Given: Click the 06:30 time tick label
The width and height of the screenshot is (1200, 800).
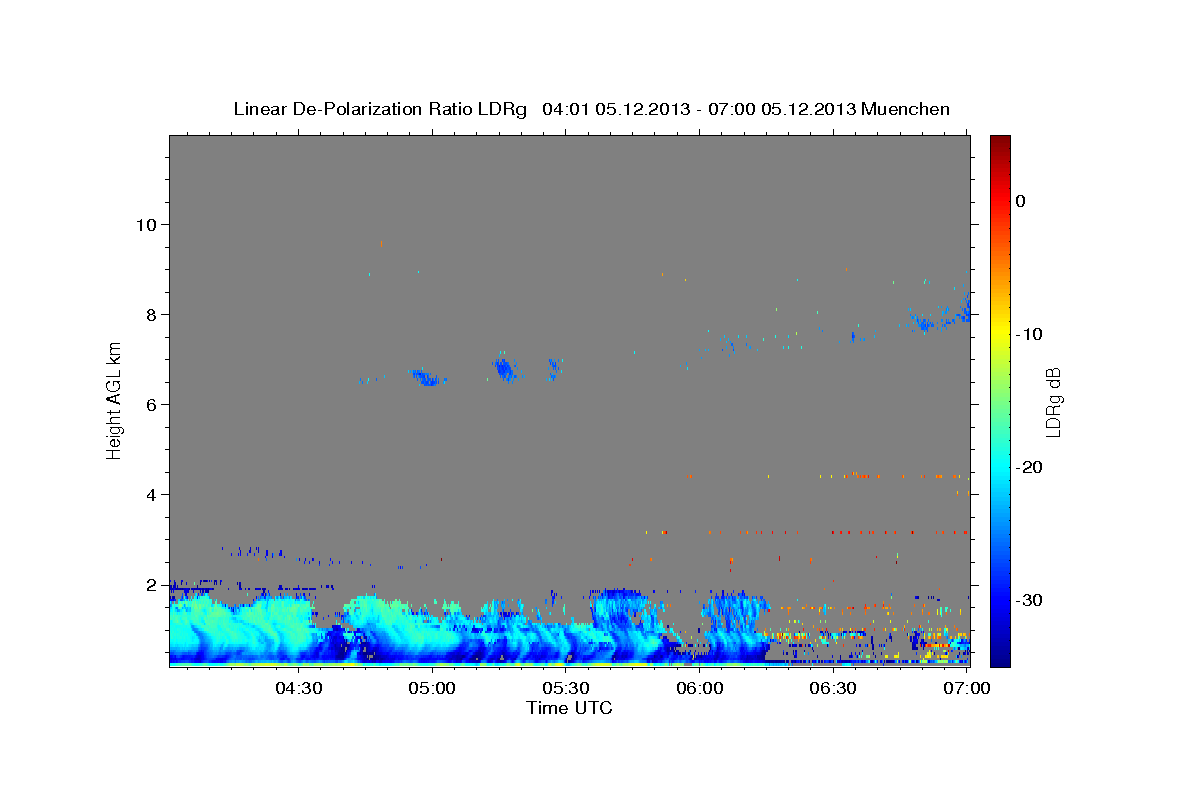Looking at the screenshot, I should [x=833, y=688].
